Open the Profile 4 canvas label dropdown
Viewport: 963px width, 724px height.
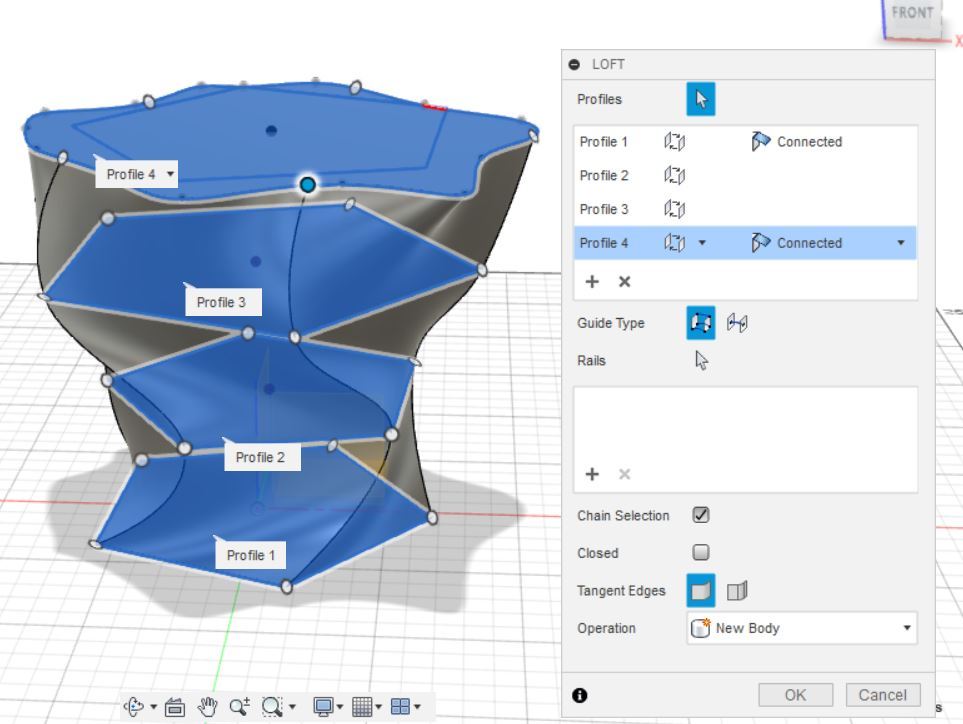pyautogui.click(x=170, y=174)
